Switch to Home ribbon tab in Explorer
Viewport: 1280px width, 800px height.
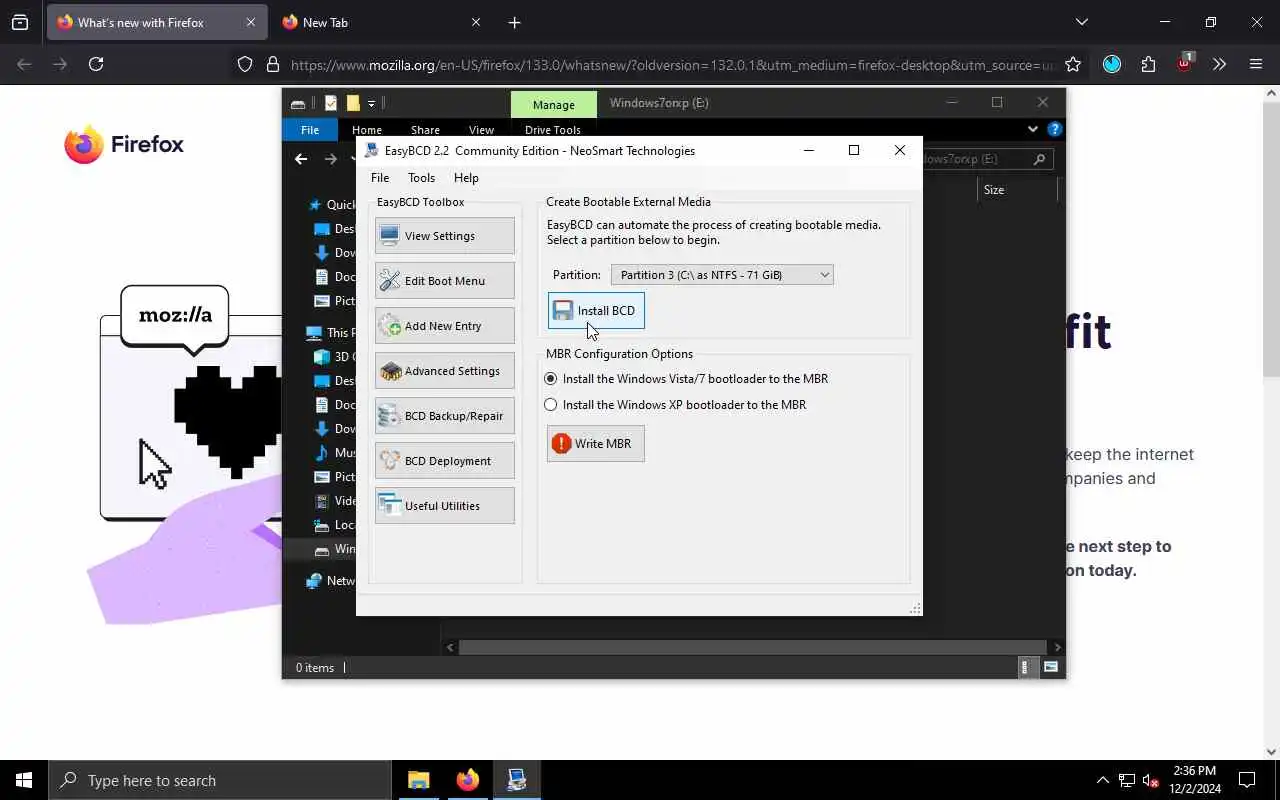coord(367,130)
